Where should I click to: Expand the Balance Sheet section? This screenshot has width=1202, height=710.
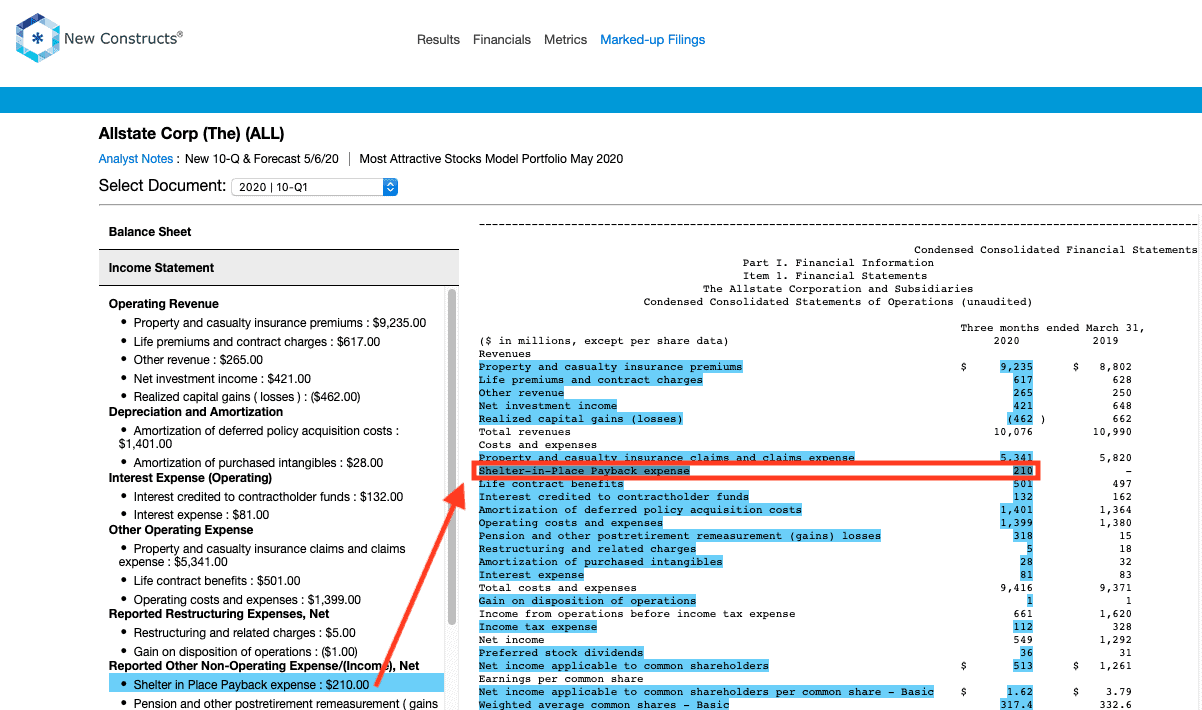[x=279, y=232]
